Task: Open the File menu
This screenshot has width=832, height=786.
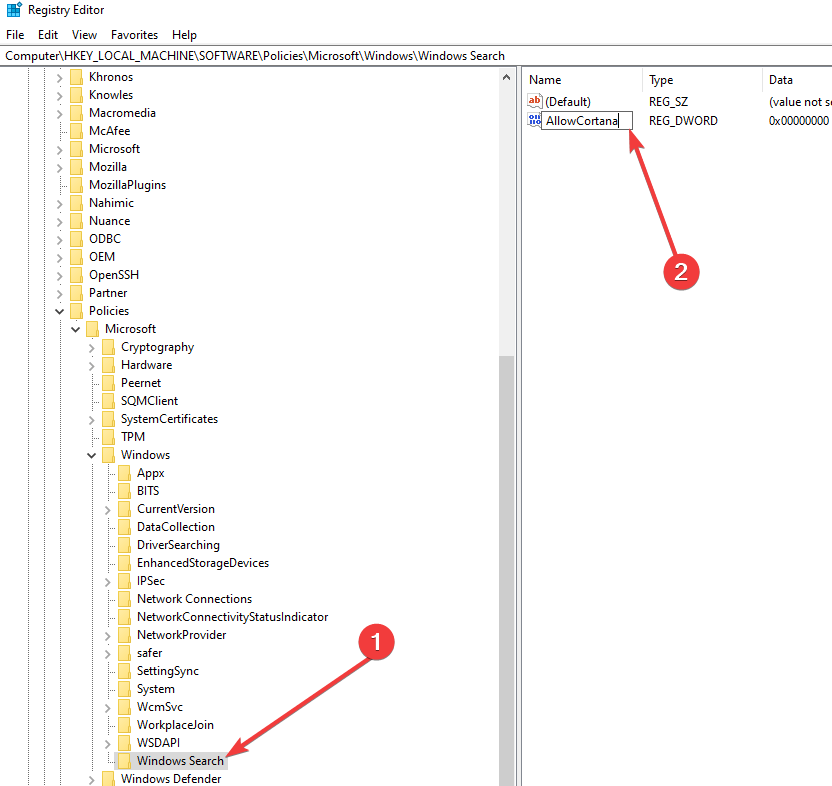Action: point(15,34)
